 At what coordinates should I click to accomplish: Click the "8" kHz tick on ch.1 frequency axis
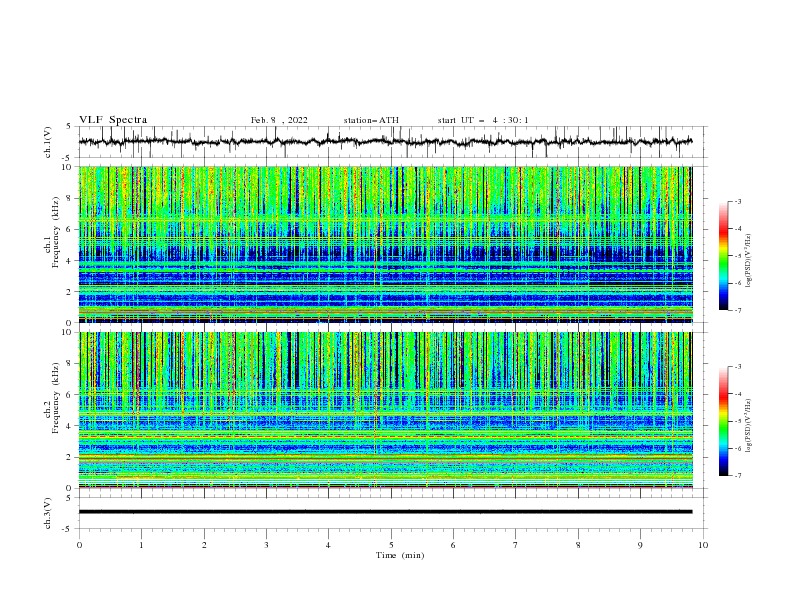click(x=70, y=198)
